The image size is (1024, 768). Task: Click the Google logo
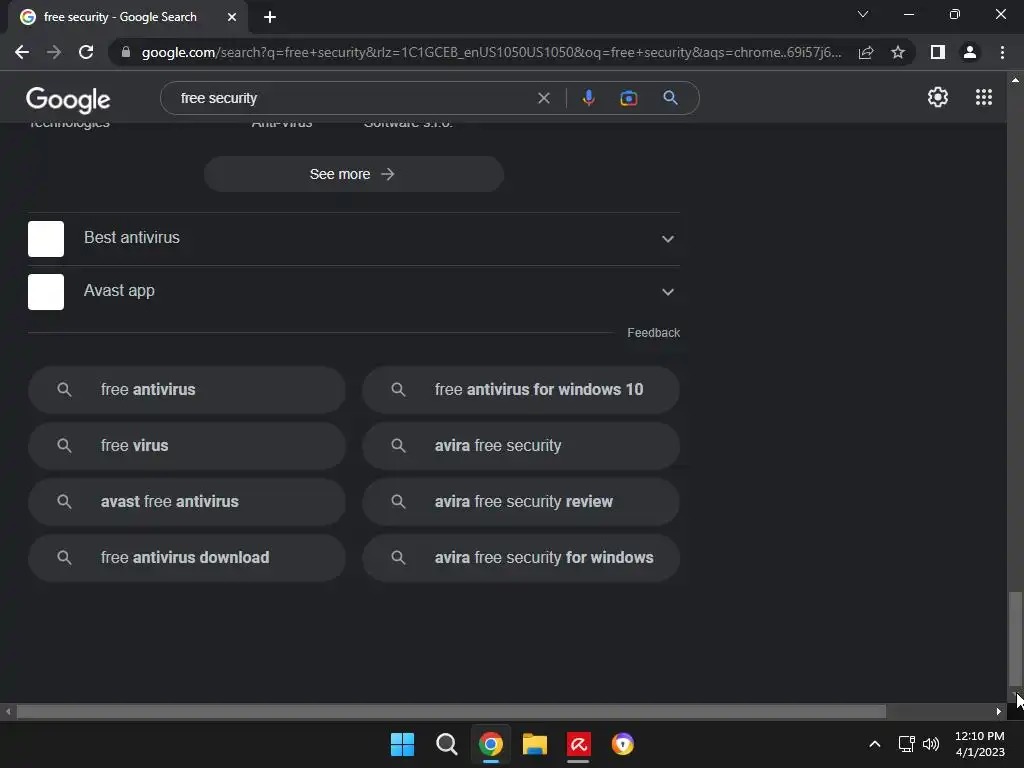68,100
